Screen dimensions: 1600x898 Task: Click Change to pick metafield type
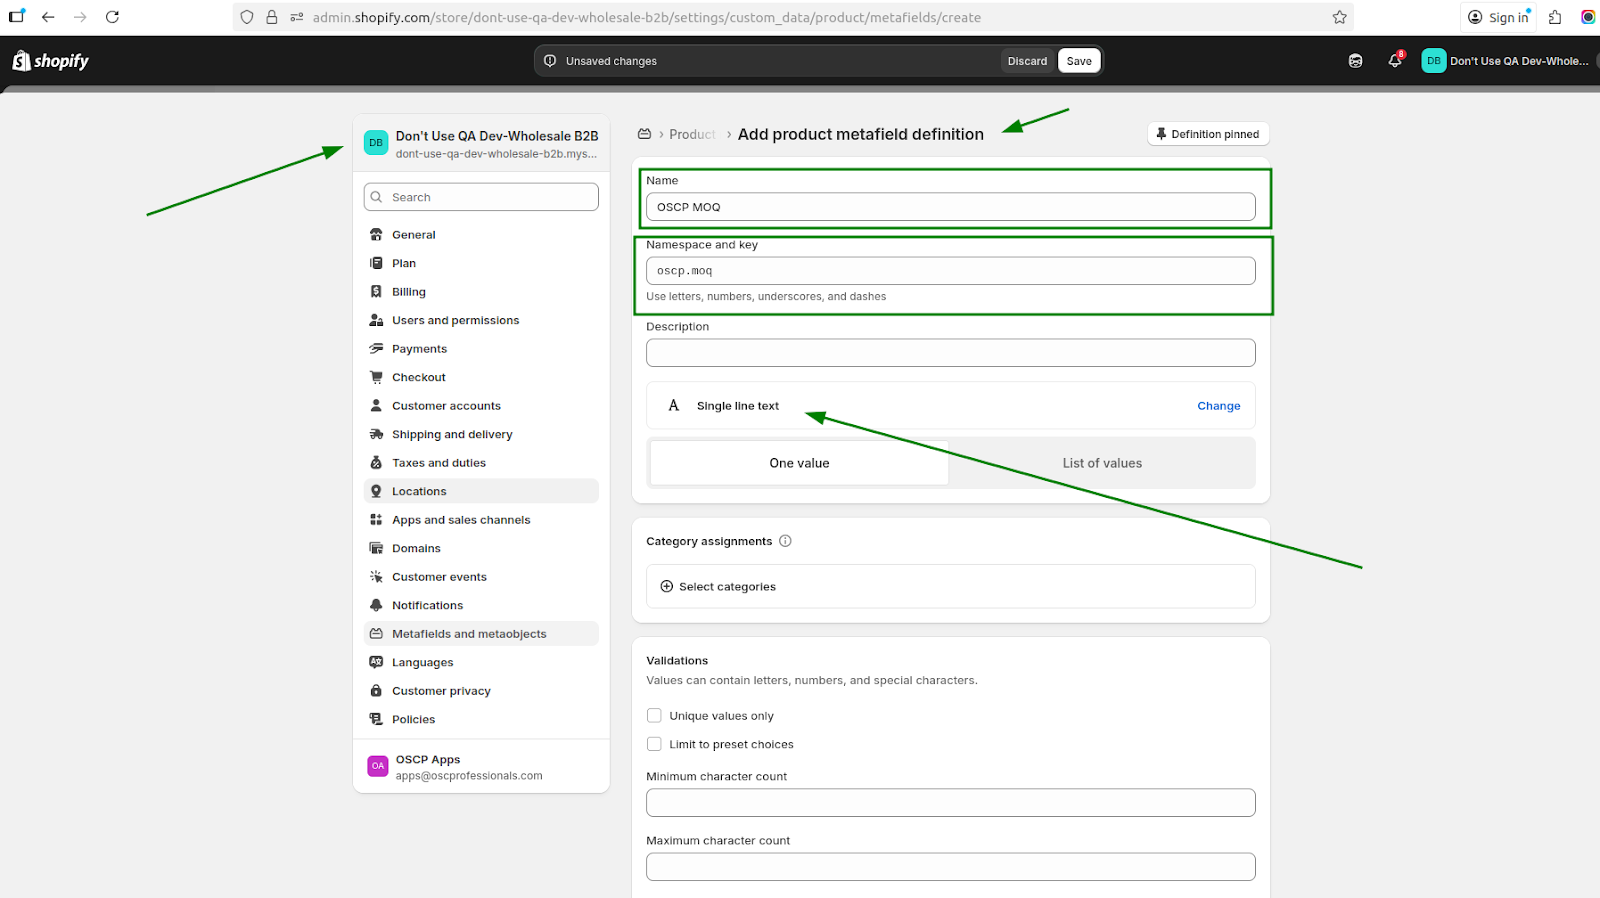coord(1218,406)
